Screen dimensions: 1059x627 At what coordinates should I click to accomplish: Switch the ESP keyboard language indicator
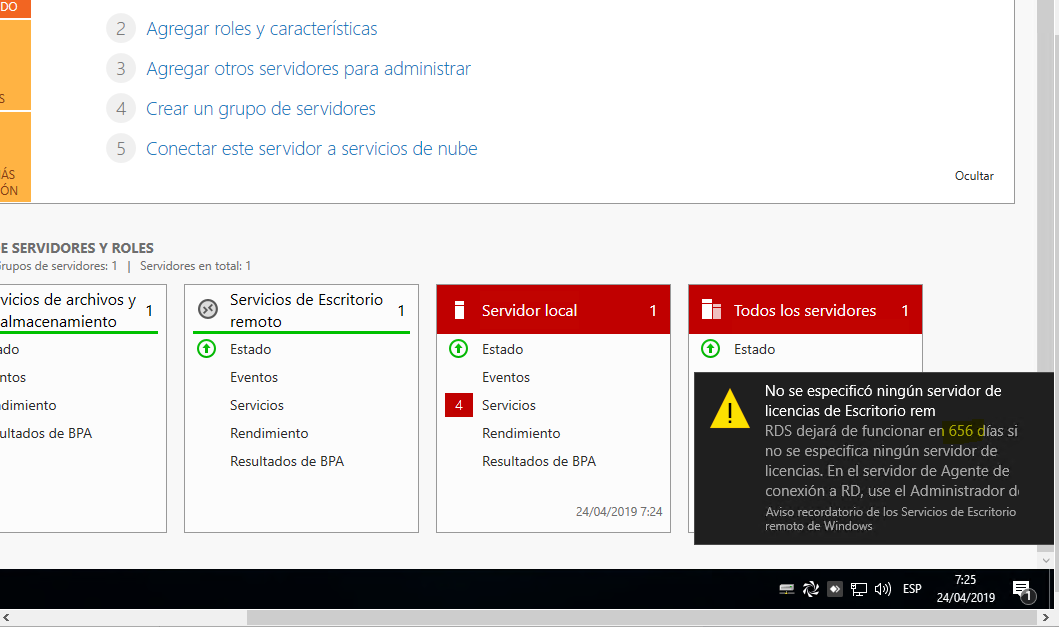point(912,589)
